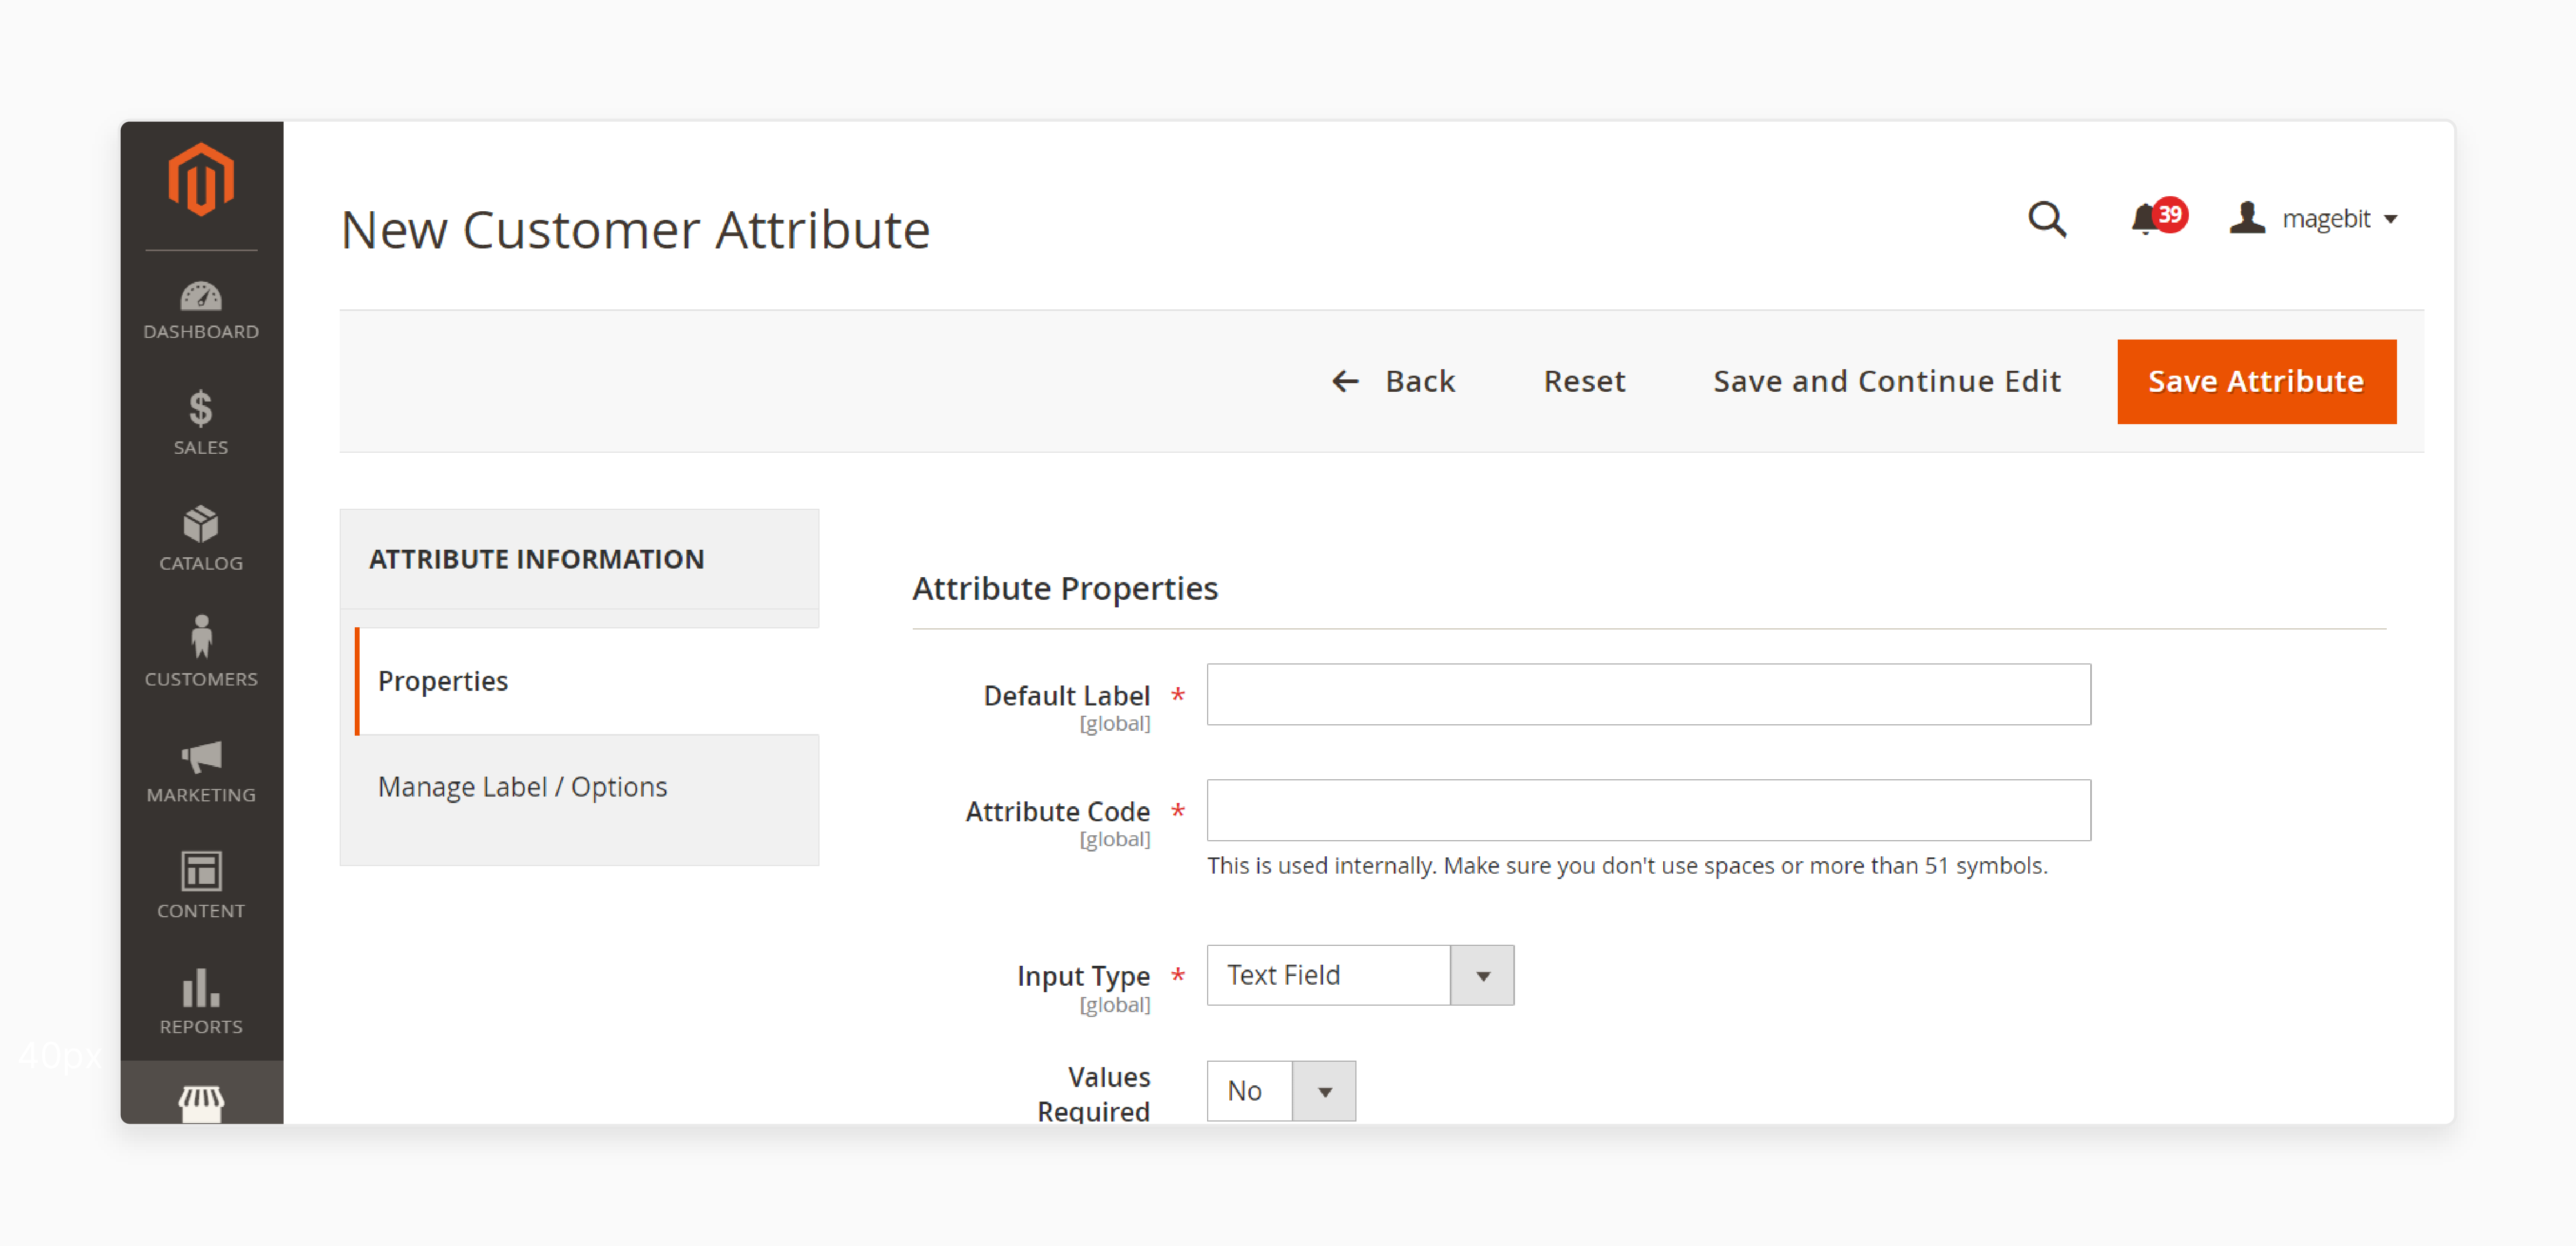Click the search magnifier icon
This screenshot has width=2576, height=1246.
point(2046,218)
